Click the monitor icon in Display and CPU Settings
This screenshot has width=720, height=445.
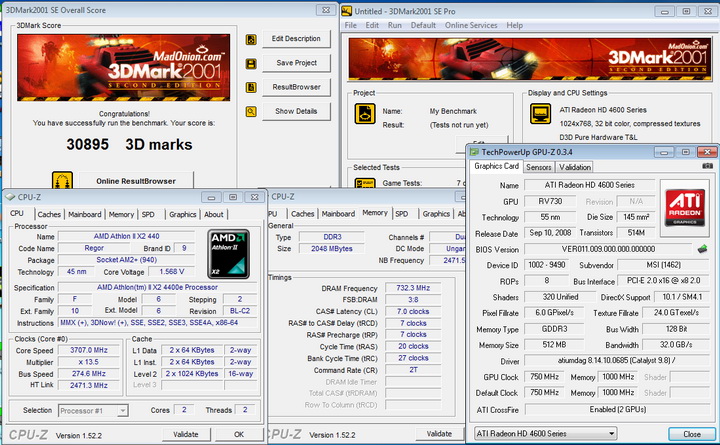540,113
